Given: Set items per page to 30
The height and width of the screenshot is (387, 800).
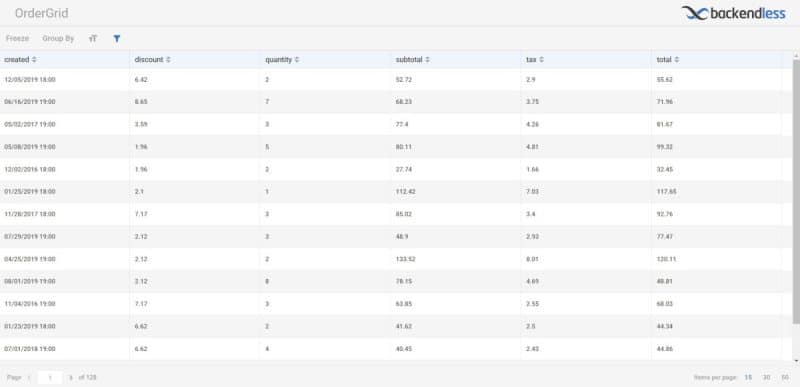Looking at the screenshot, I should click(x=766, y=377).
